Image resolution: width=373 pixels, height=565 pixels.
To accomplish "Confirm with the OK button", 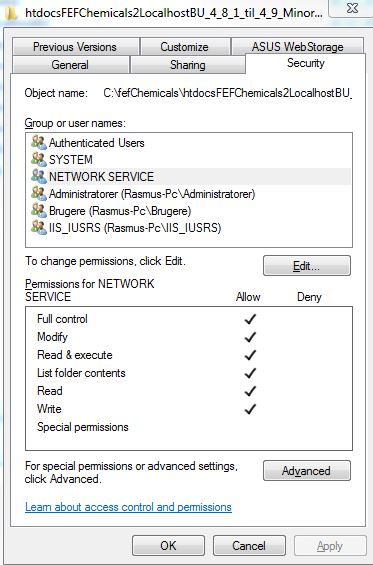I will coord(168,546).
